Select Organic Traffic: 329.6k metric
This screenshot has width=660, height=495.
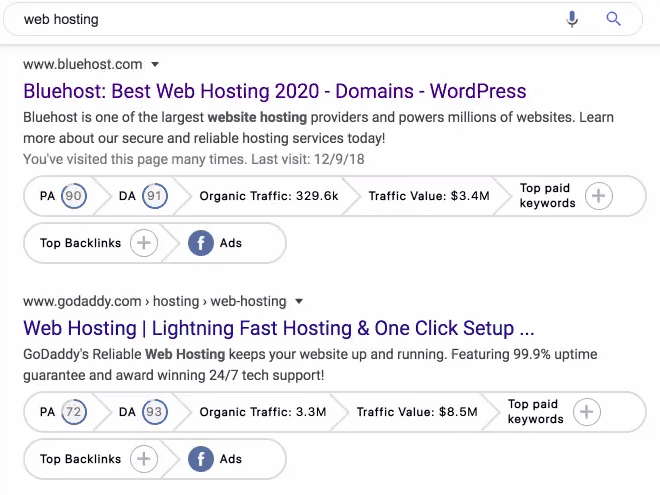click(269, 196)
